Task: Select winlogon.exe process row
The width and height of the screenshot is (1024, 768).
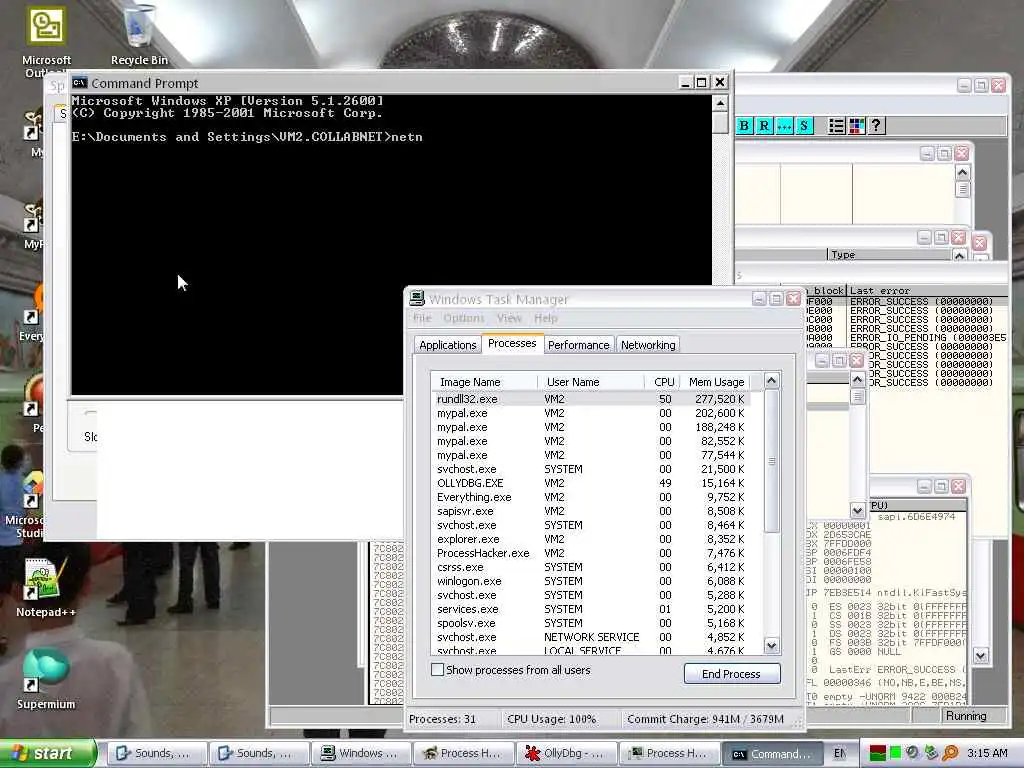Action: [591, 581]
